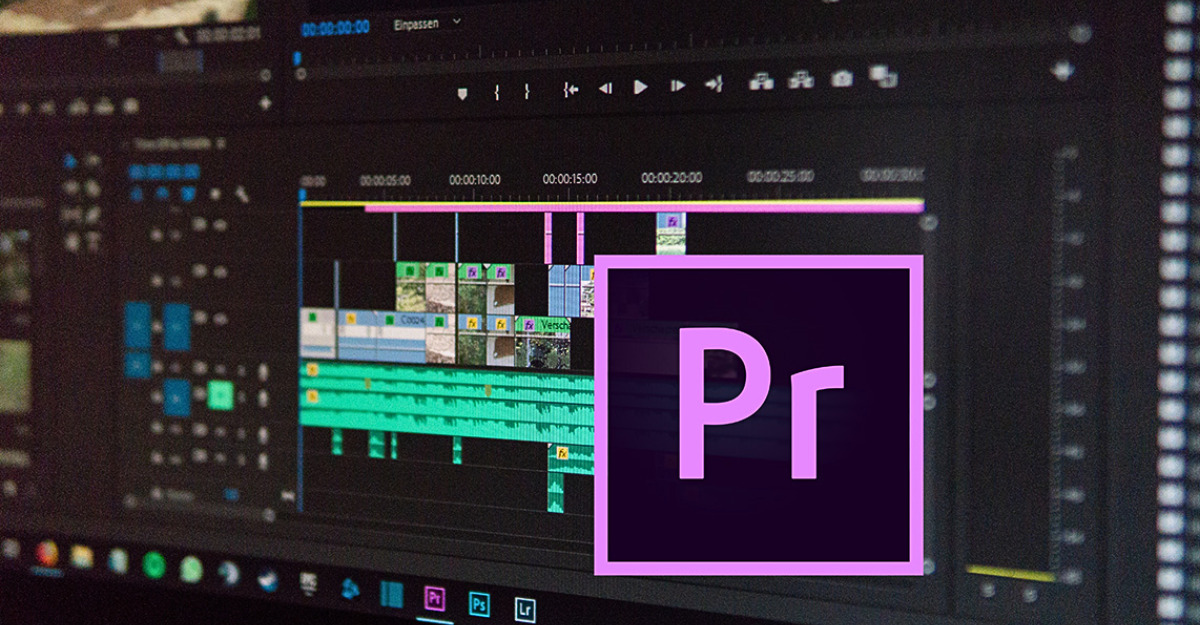Open Photoshop from the taskbar

(x=480, y=603)
